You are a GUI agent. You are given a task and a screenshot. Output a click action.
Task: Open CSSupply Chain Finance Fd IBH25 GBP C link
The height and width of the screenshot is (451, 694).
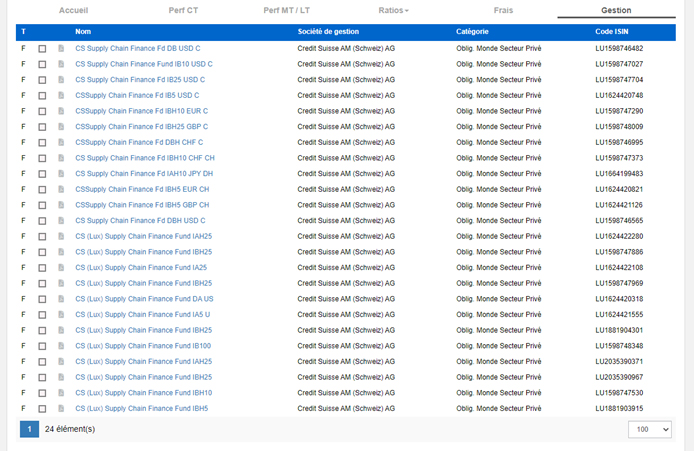[x=142, y=127]
